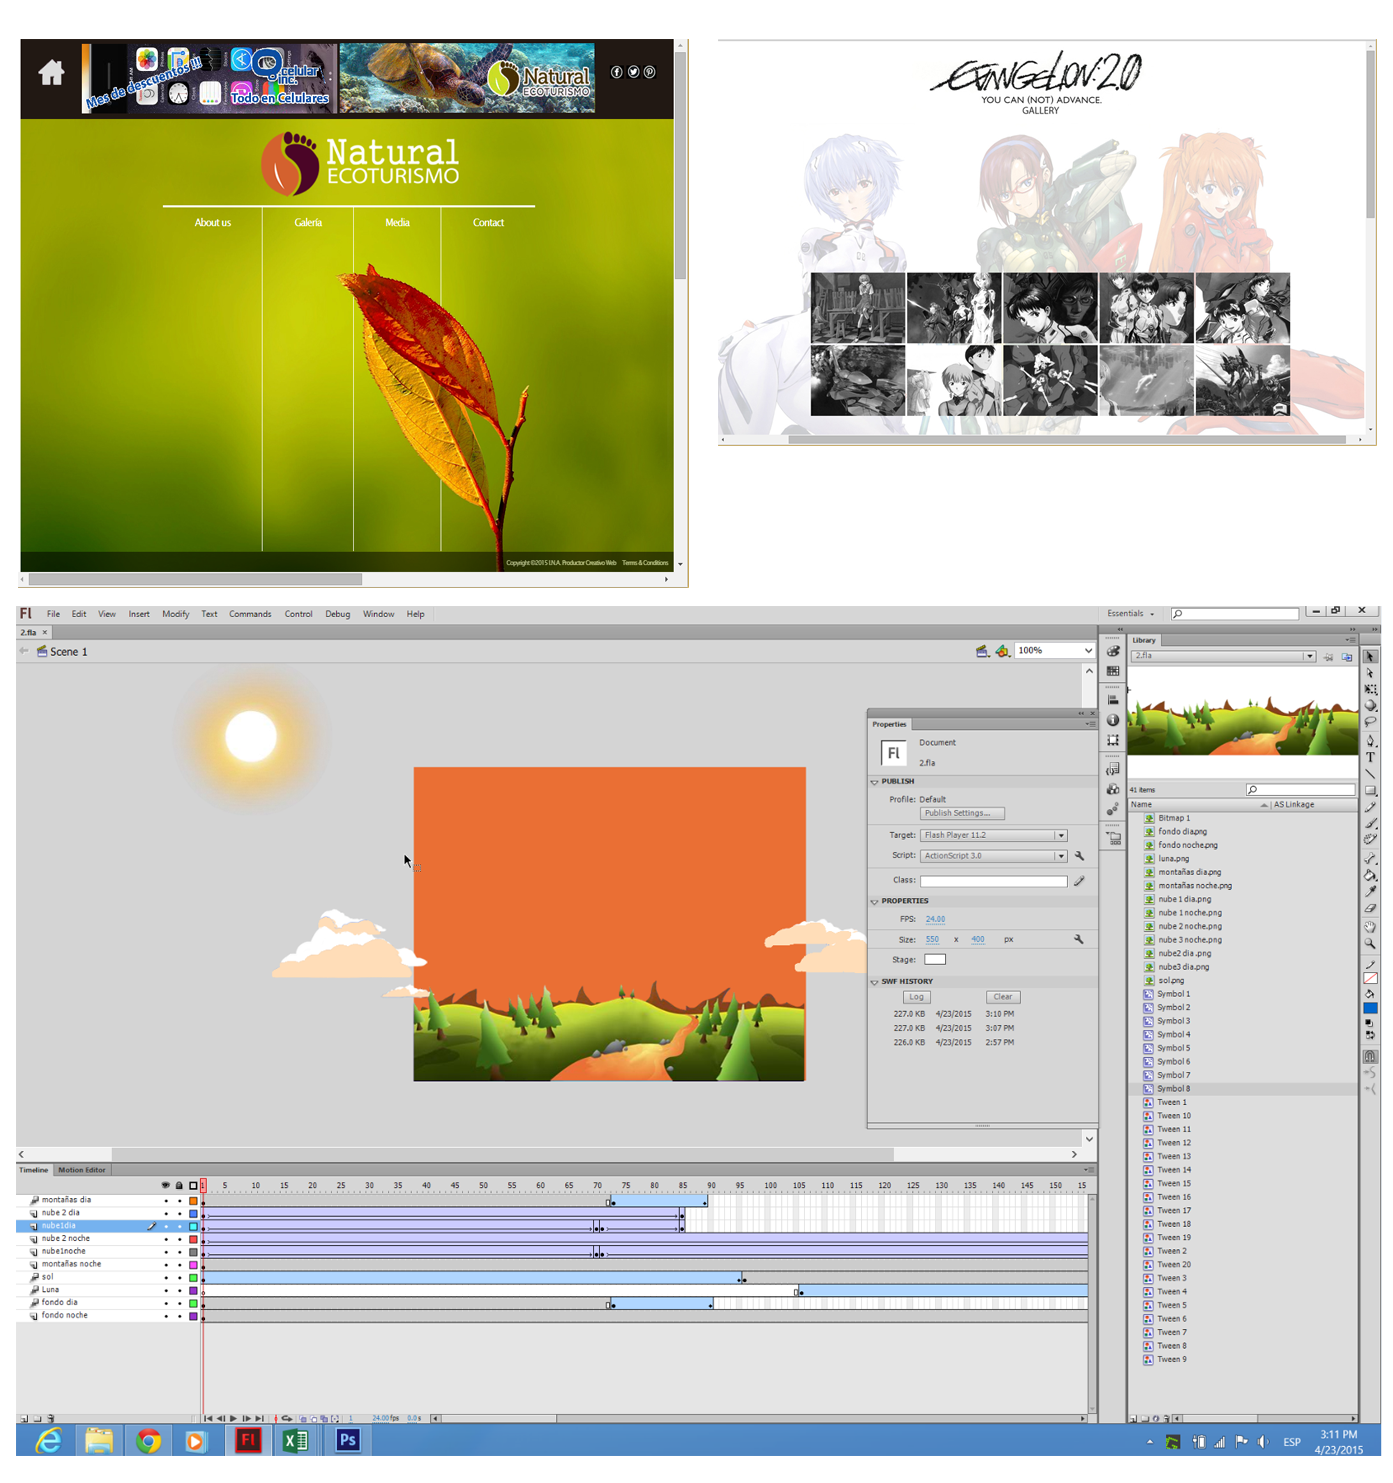1393x1483 pixels.
Task: Open the Modify menu
Action: (176, 614)
